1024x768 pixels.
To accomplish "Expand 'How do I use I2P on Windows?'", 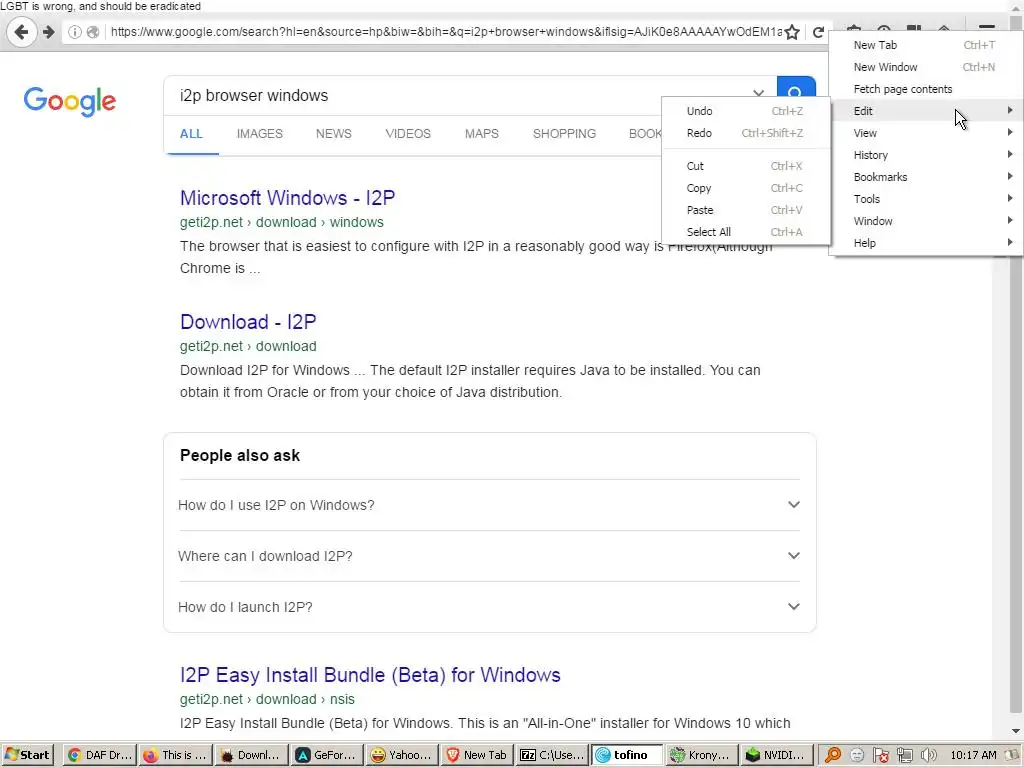I will point(489,505).
